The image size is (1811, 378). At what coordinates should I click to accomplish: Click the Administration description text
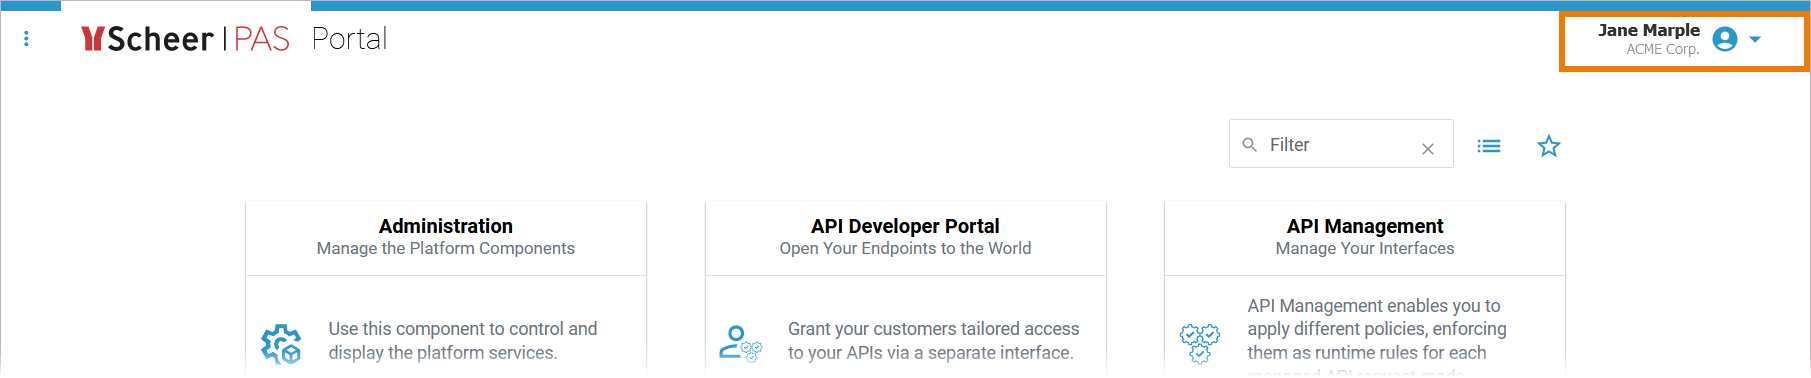click(x=463, y=341)
